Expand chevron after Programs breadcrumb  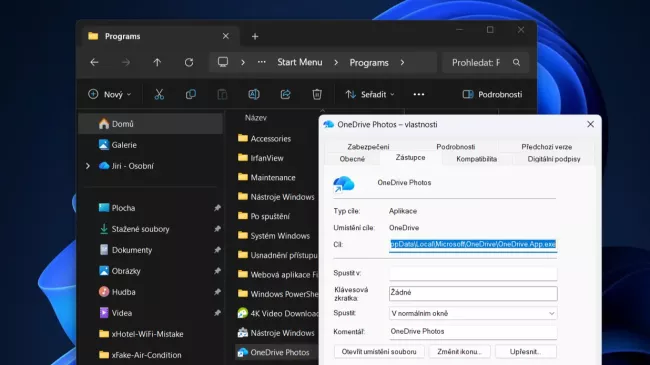(402, 62)
